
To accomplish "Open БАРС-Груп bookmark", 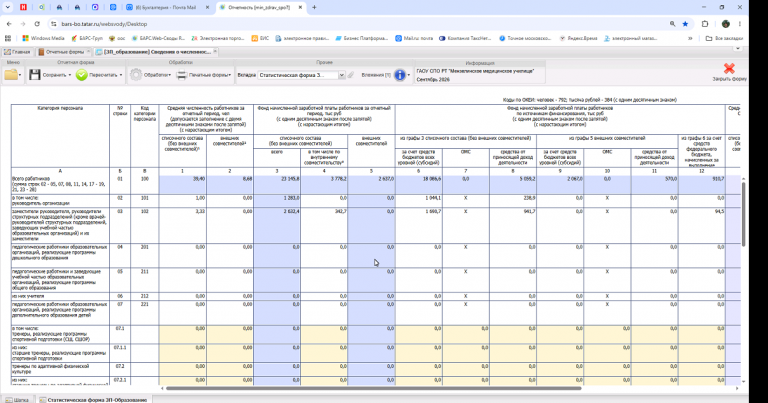I will click(x=87, y=38).
